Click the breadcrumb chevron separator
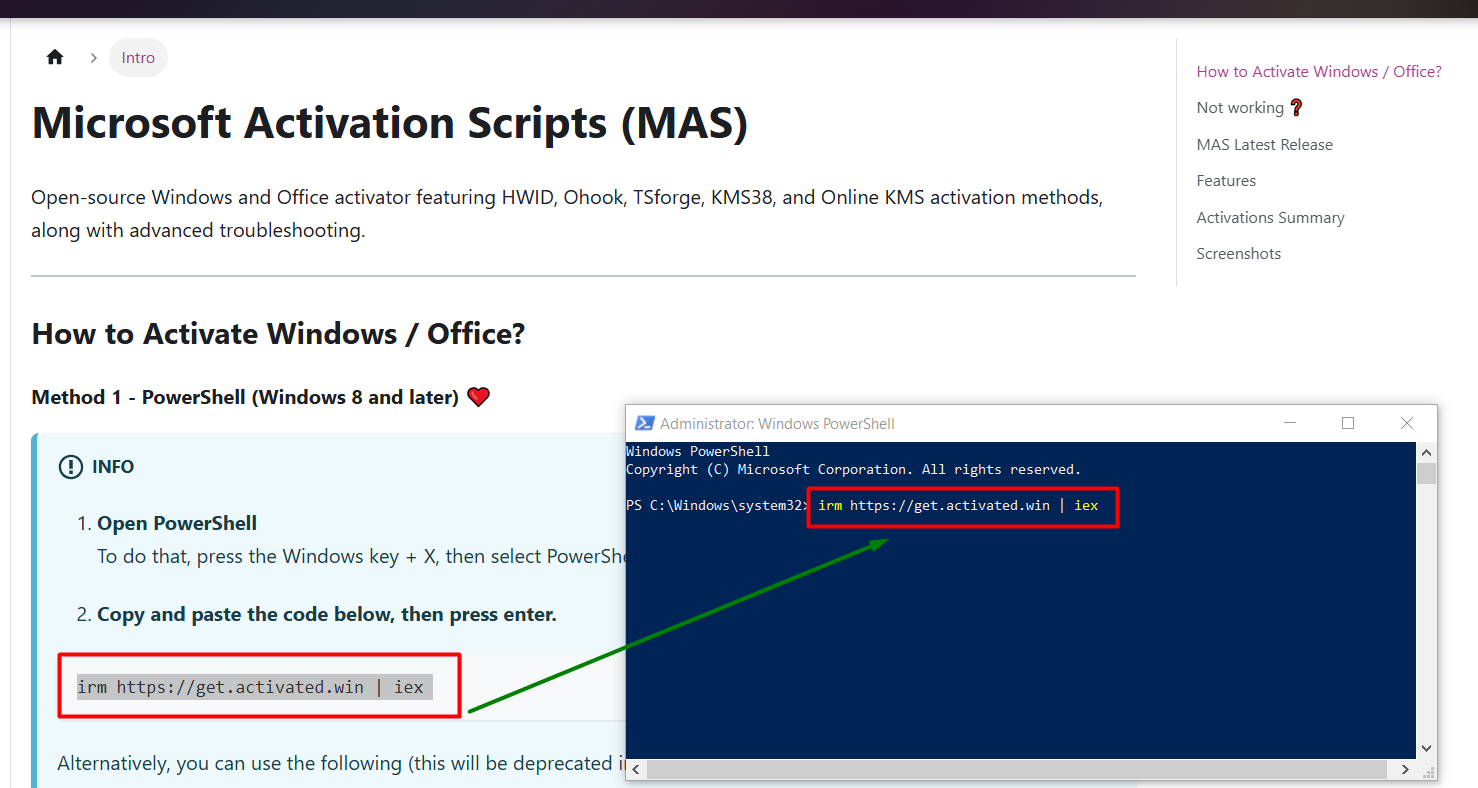The width and height of the screenshot is (1478, 788). pyautogui.click(x=93, y=57)
